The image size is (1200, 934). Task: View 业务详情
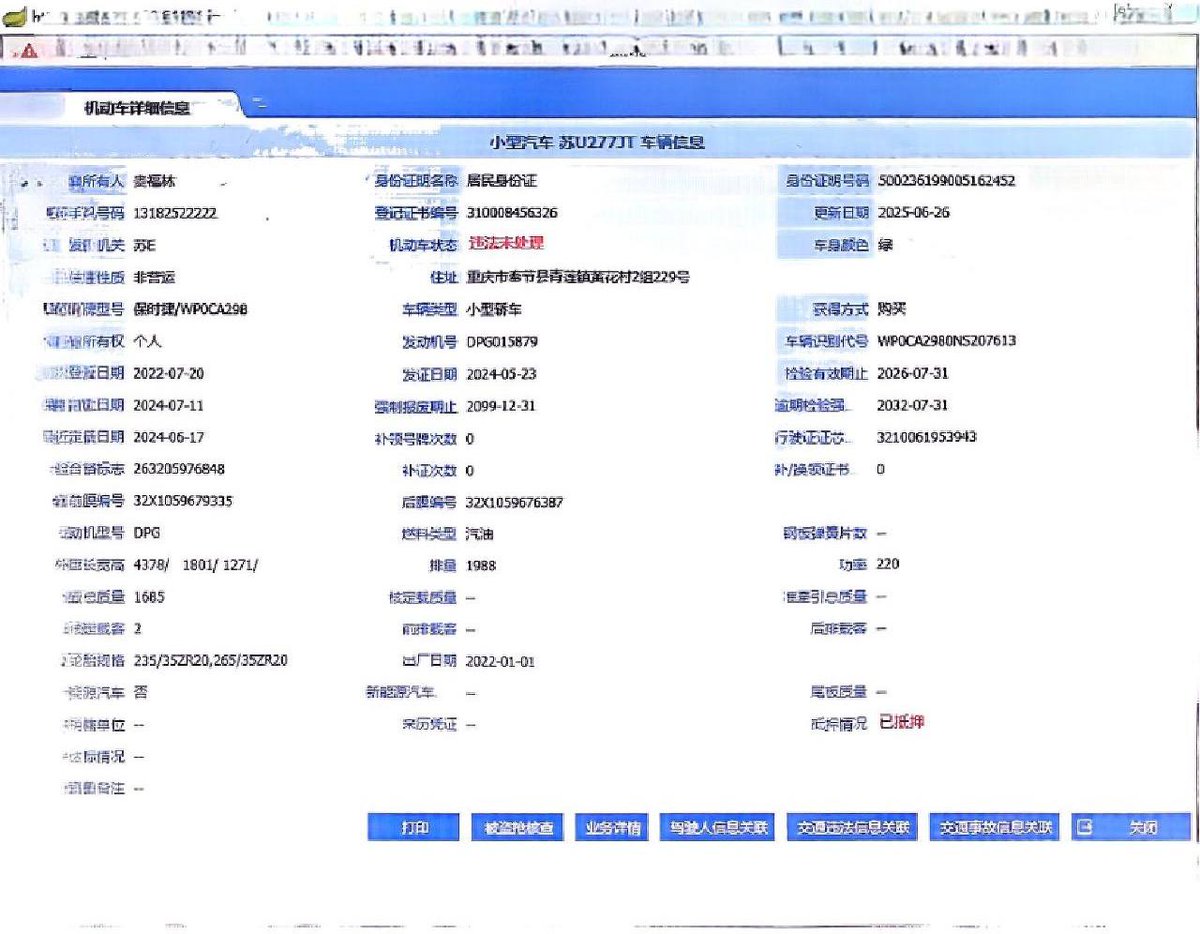(613, 828)
